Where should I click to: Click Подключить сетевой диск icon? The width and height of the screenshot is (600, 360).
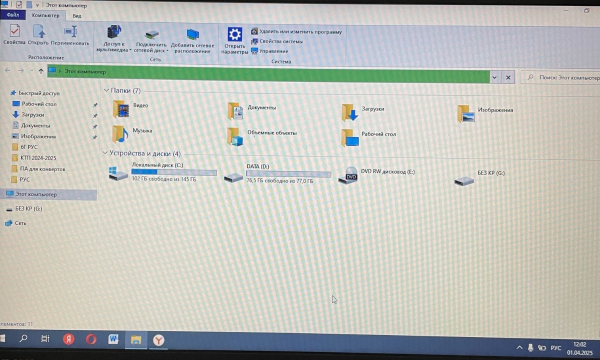[x=152, y=40]
